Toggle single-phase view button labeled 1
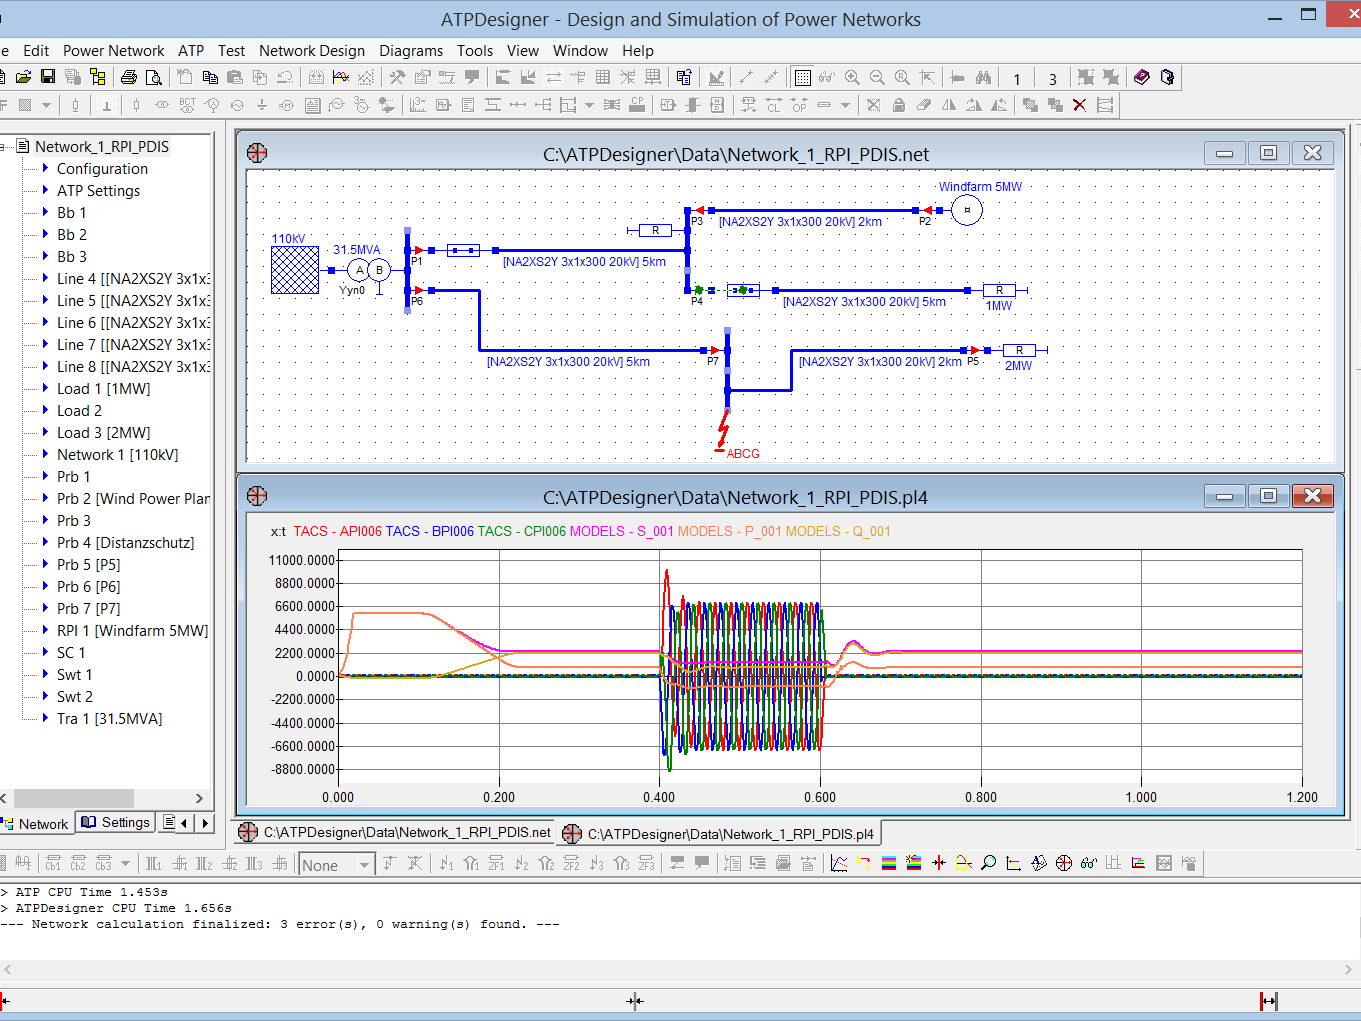Screen dimensions: 1361x1021 [1017, 78]
